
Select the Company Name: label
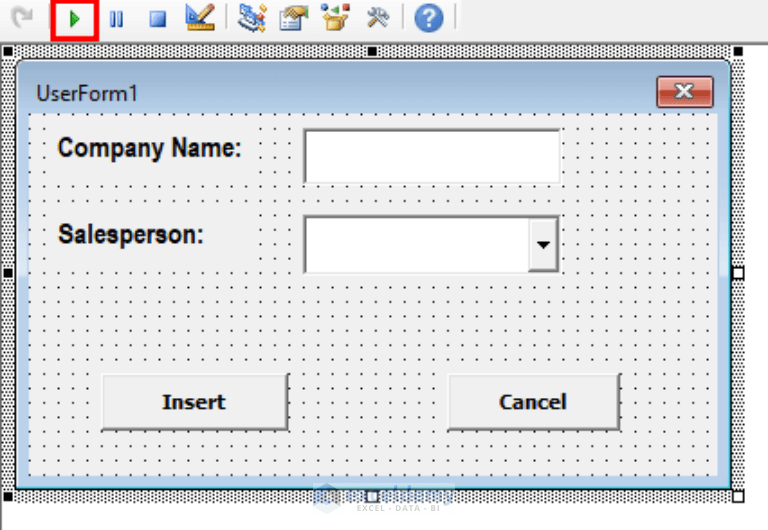pos(149,147)
